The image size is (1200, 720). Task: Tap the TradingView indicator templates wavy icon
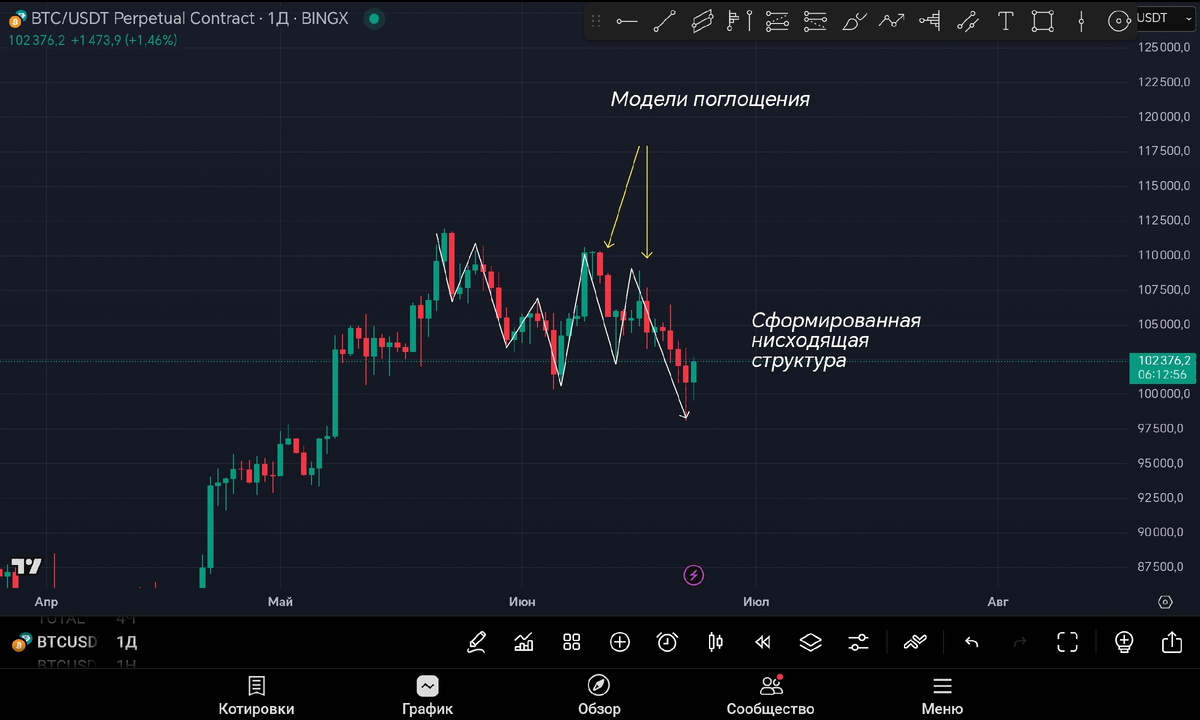(915, 642)
